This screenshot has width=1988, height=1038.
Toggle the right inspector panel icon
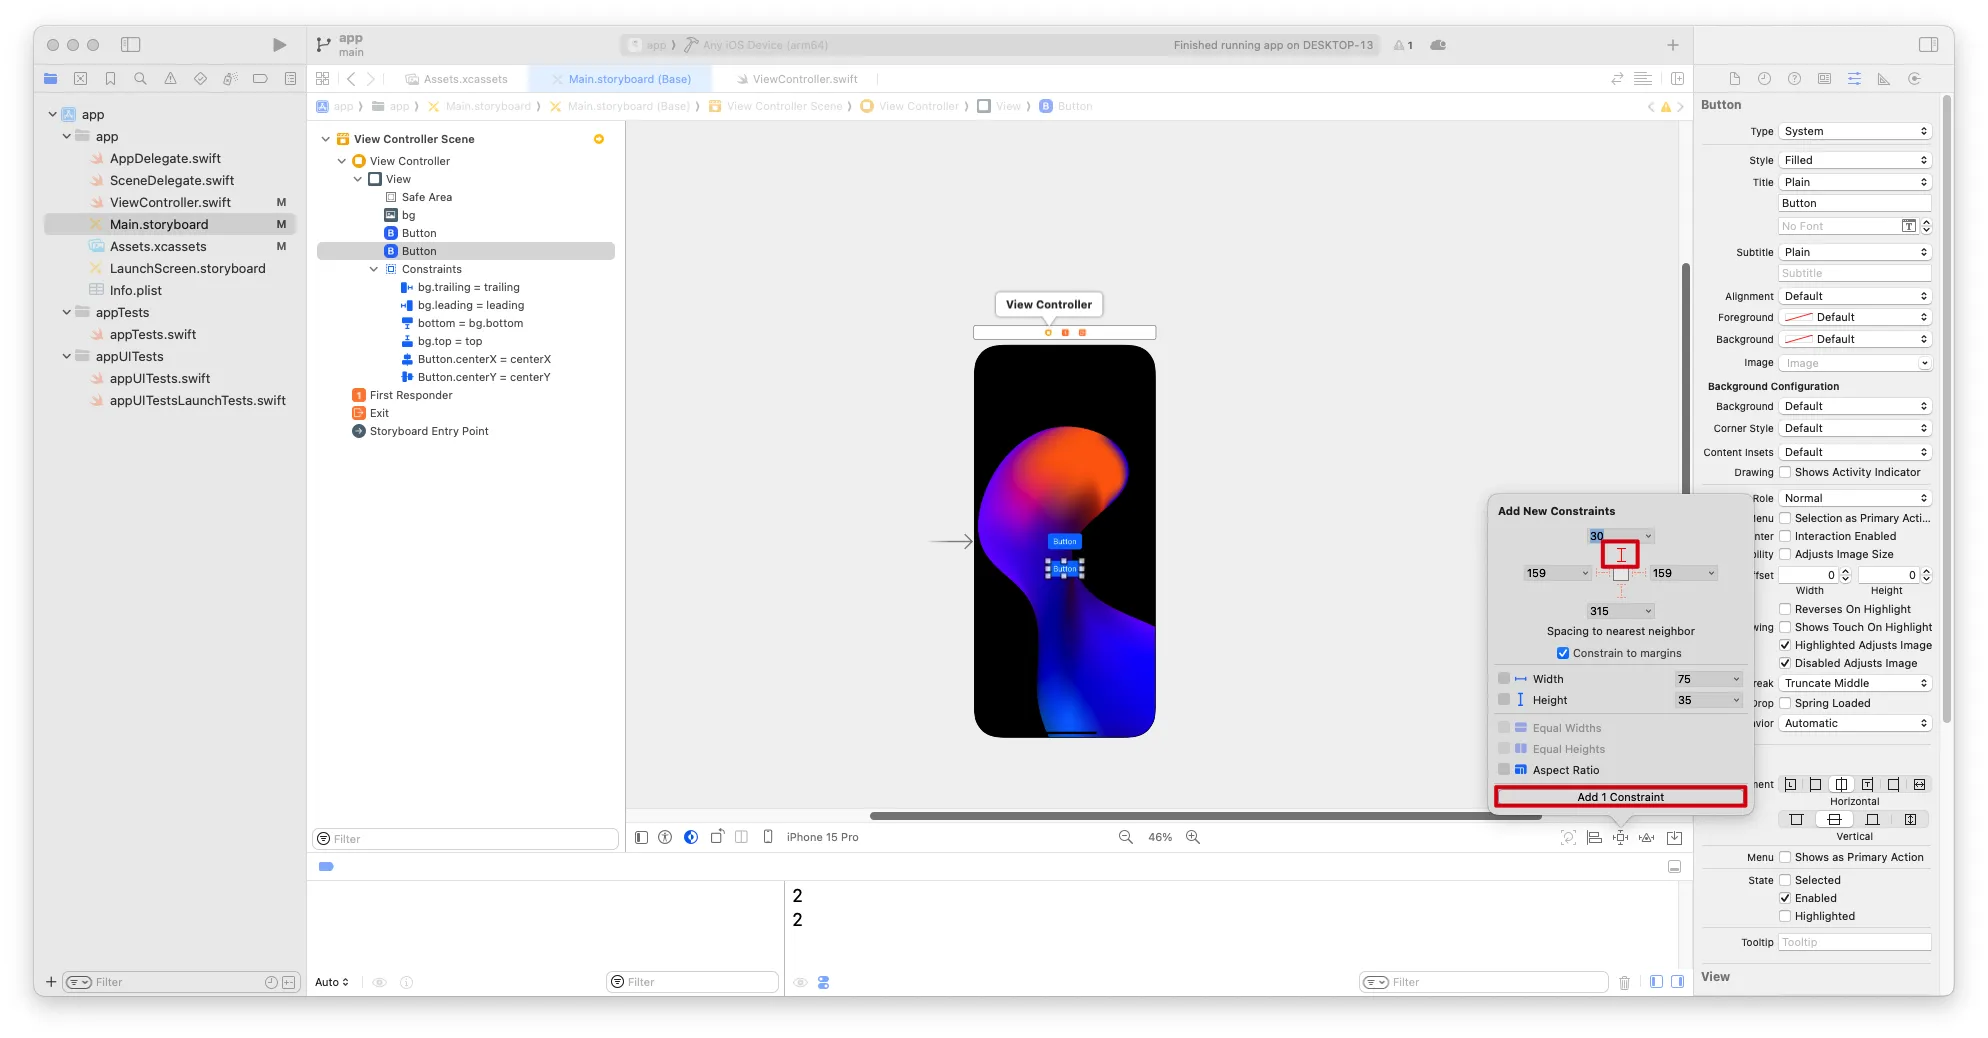[x=1929, y=45]
